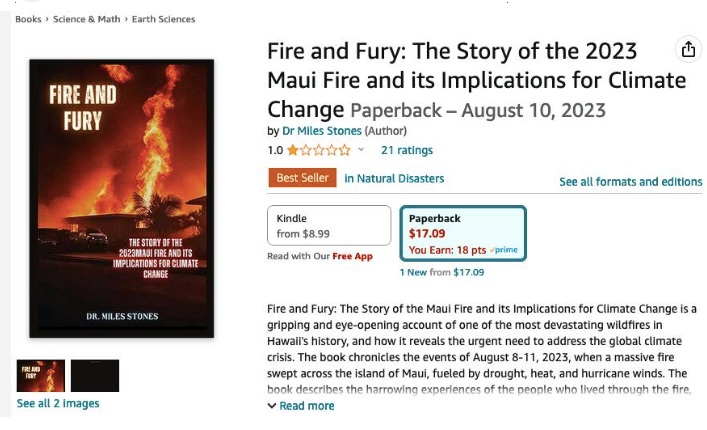Open the rating breakdown chevron
This screenshot has width=707, height=430.
(361, 150)
